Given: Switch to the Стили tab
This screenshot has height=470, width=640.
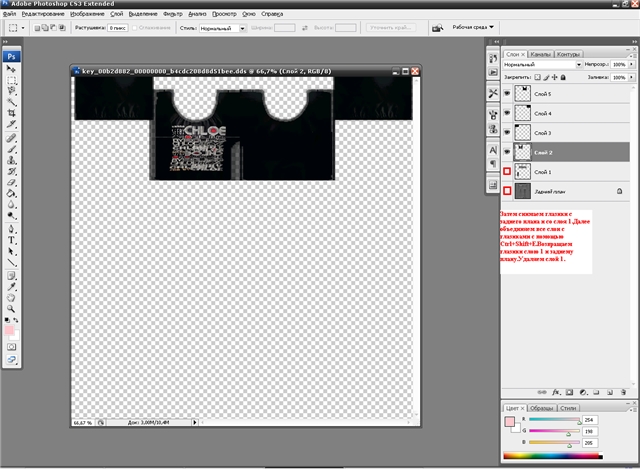Looking at the screenshot, I should 568,408.
